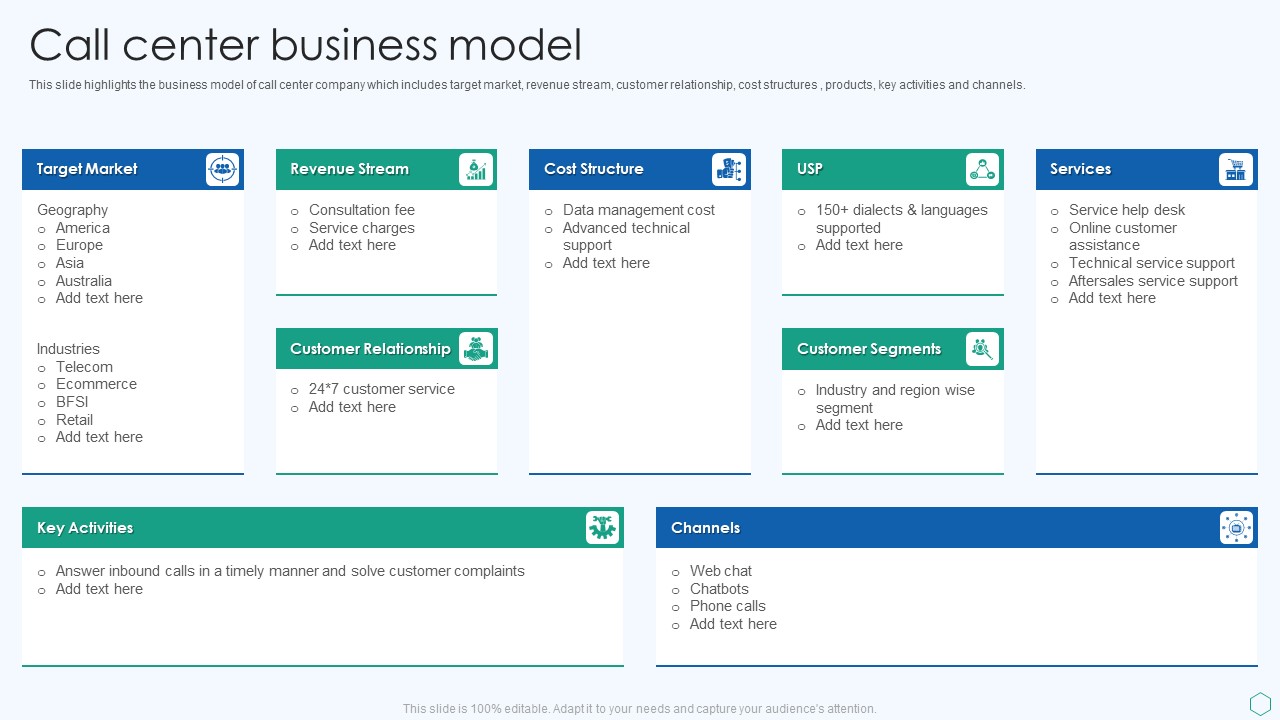Screen dimensions: 1280x720
Task: Select the slide title 'Call center business model'
Action: (x=305, y=45)
